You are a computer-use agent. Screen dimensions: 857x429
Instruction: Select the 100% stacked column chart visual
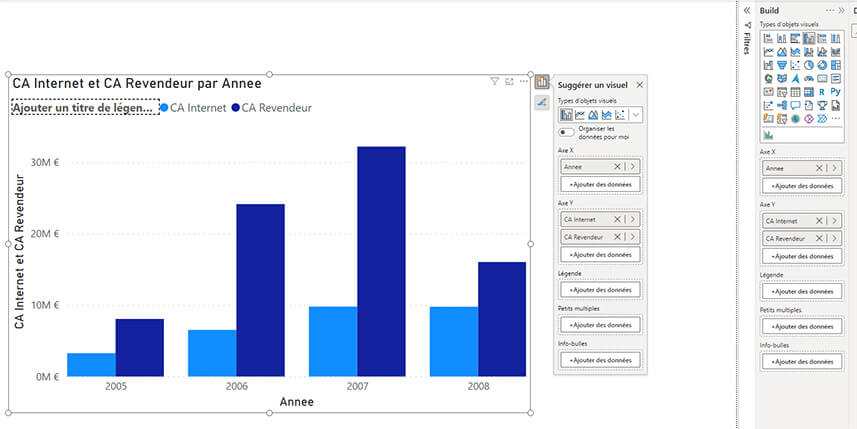pyautogui.click(x=836, y=38)
